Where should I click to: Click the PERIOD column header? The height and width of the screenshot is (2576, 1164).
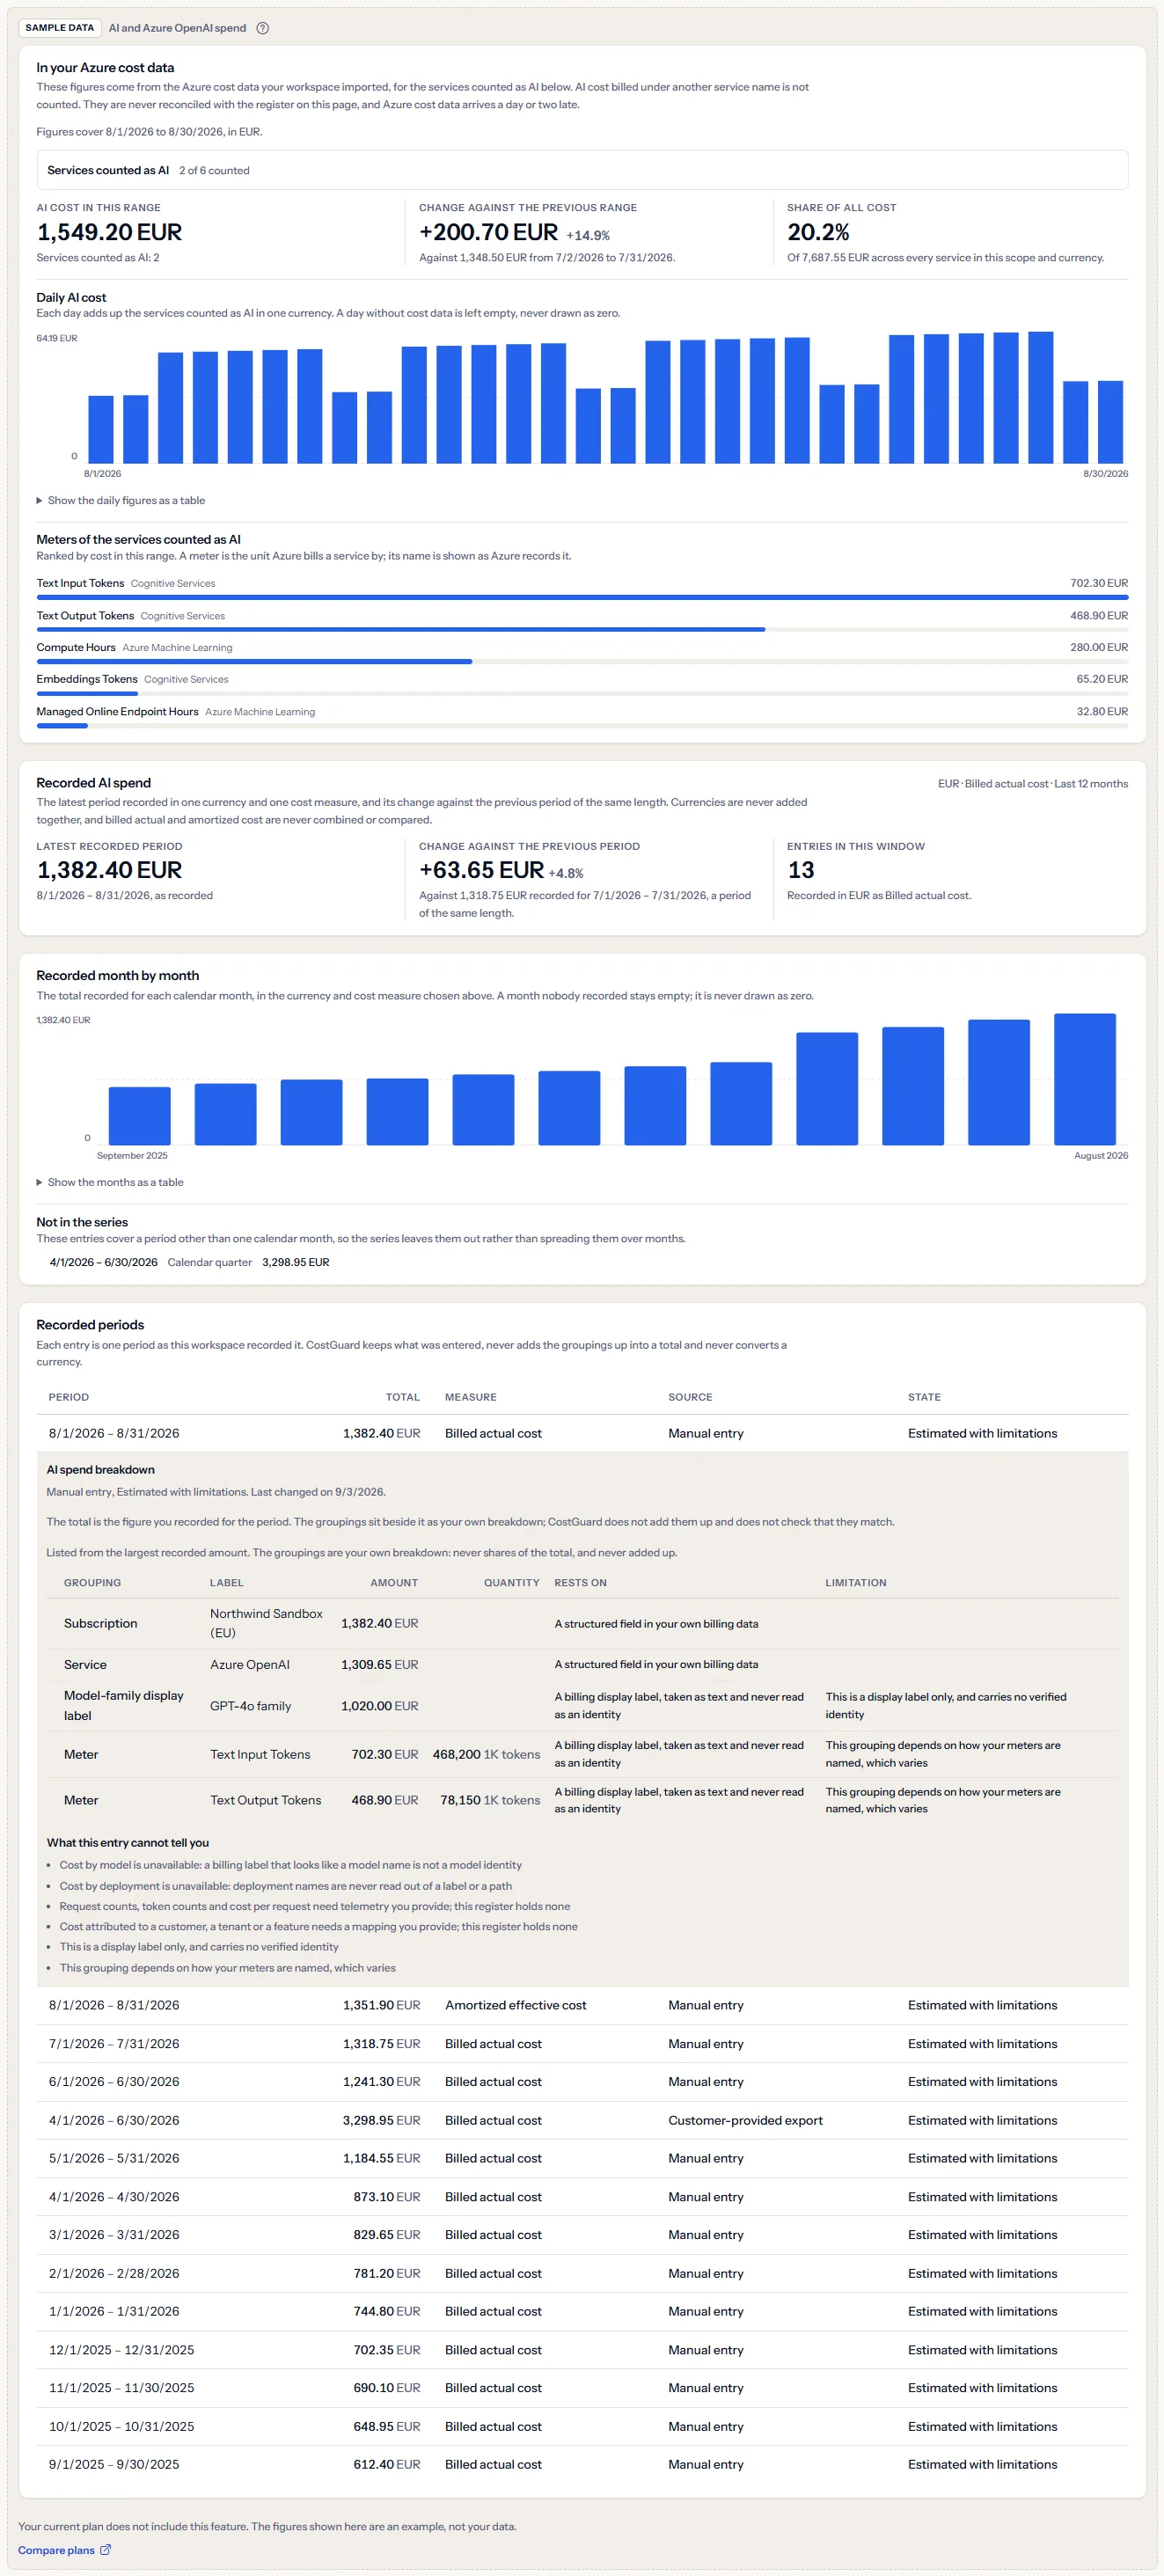click(69, 1397)
